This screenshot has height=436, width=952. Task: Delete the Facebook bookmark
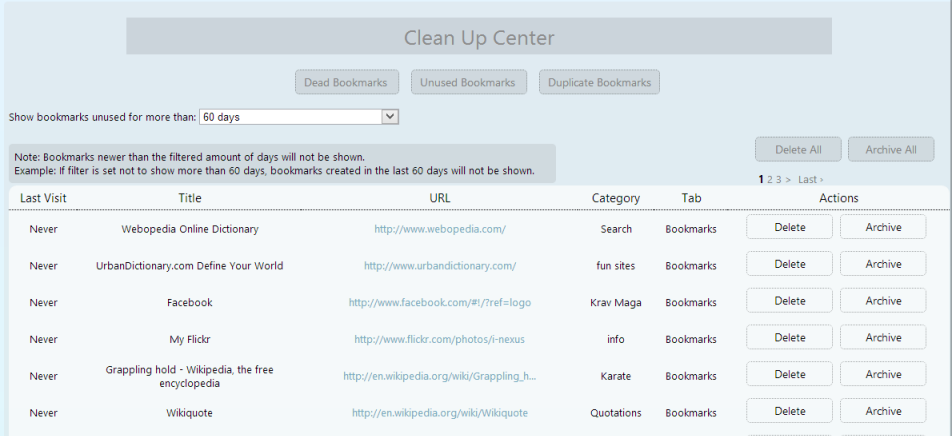789,301
